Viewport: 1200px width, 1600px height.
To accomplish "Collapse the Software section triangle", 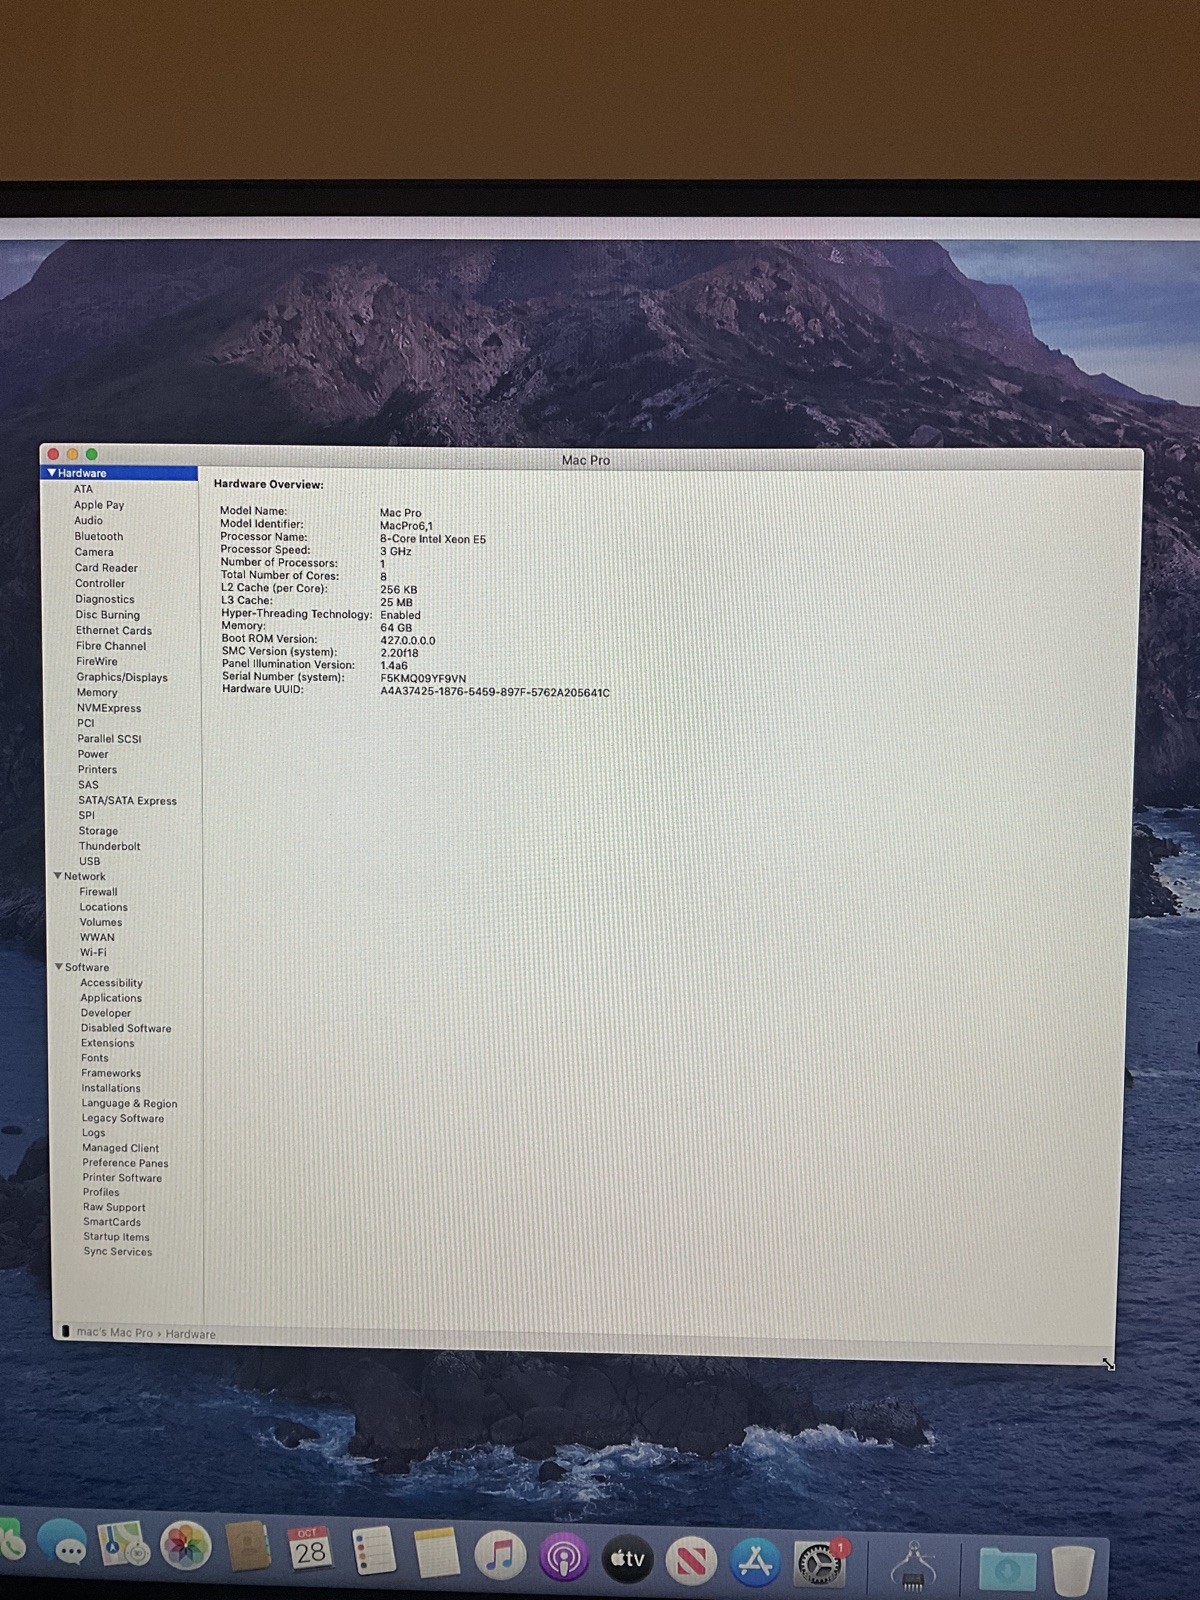I will click(59, 967).
